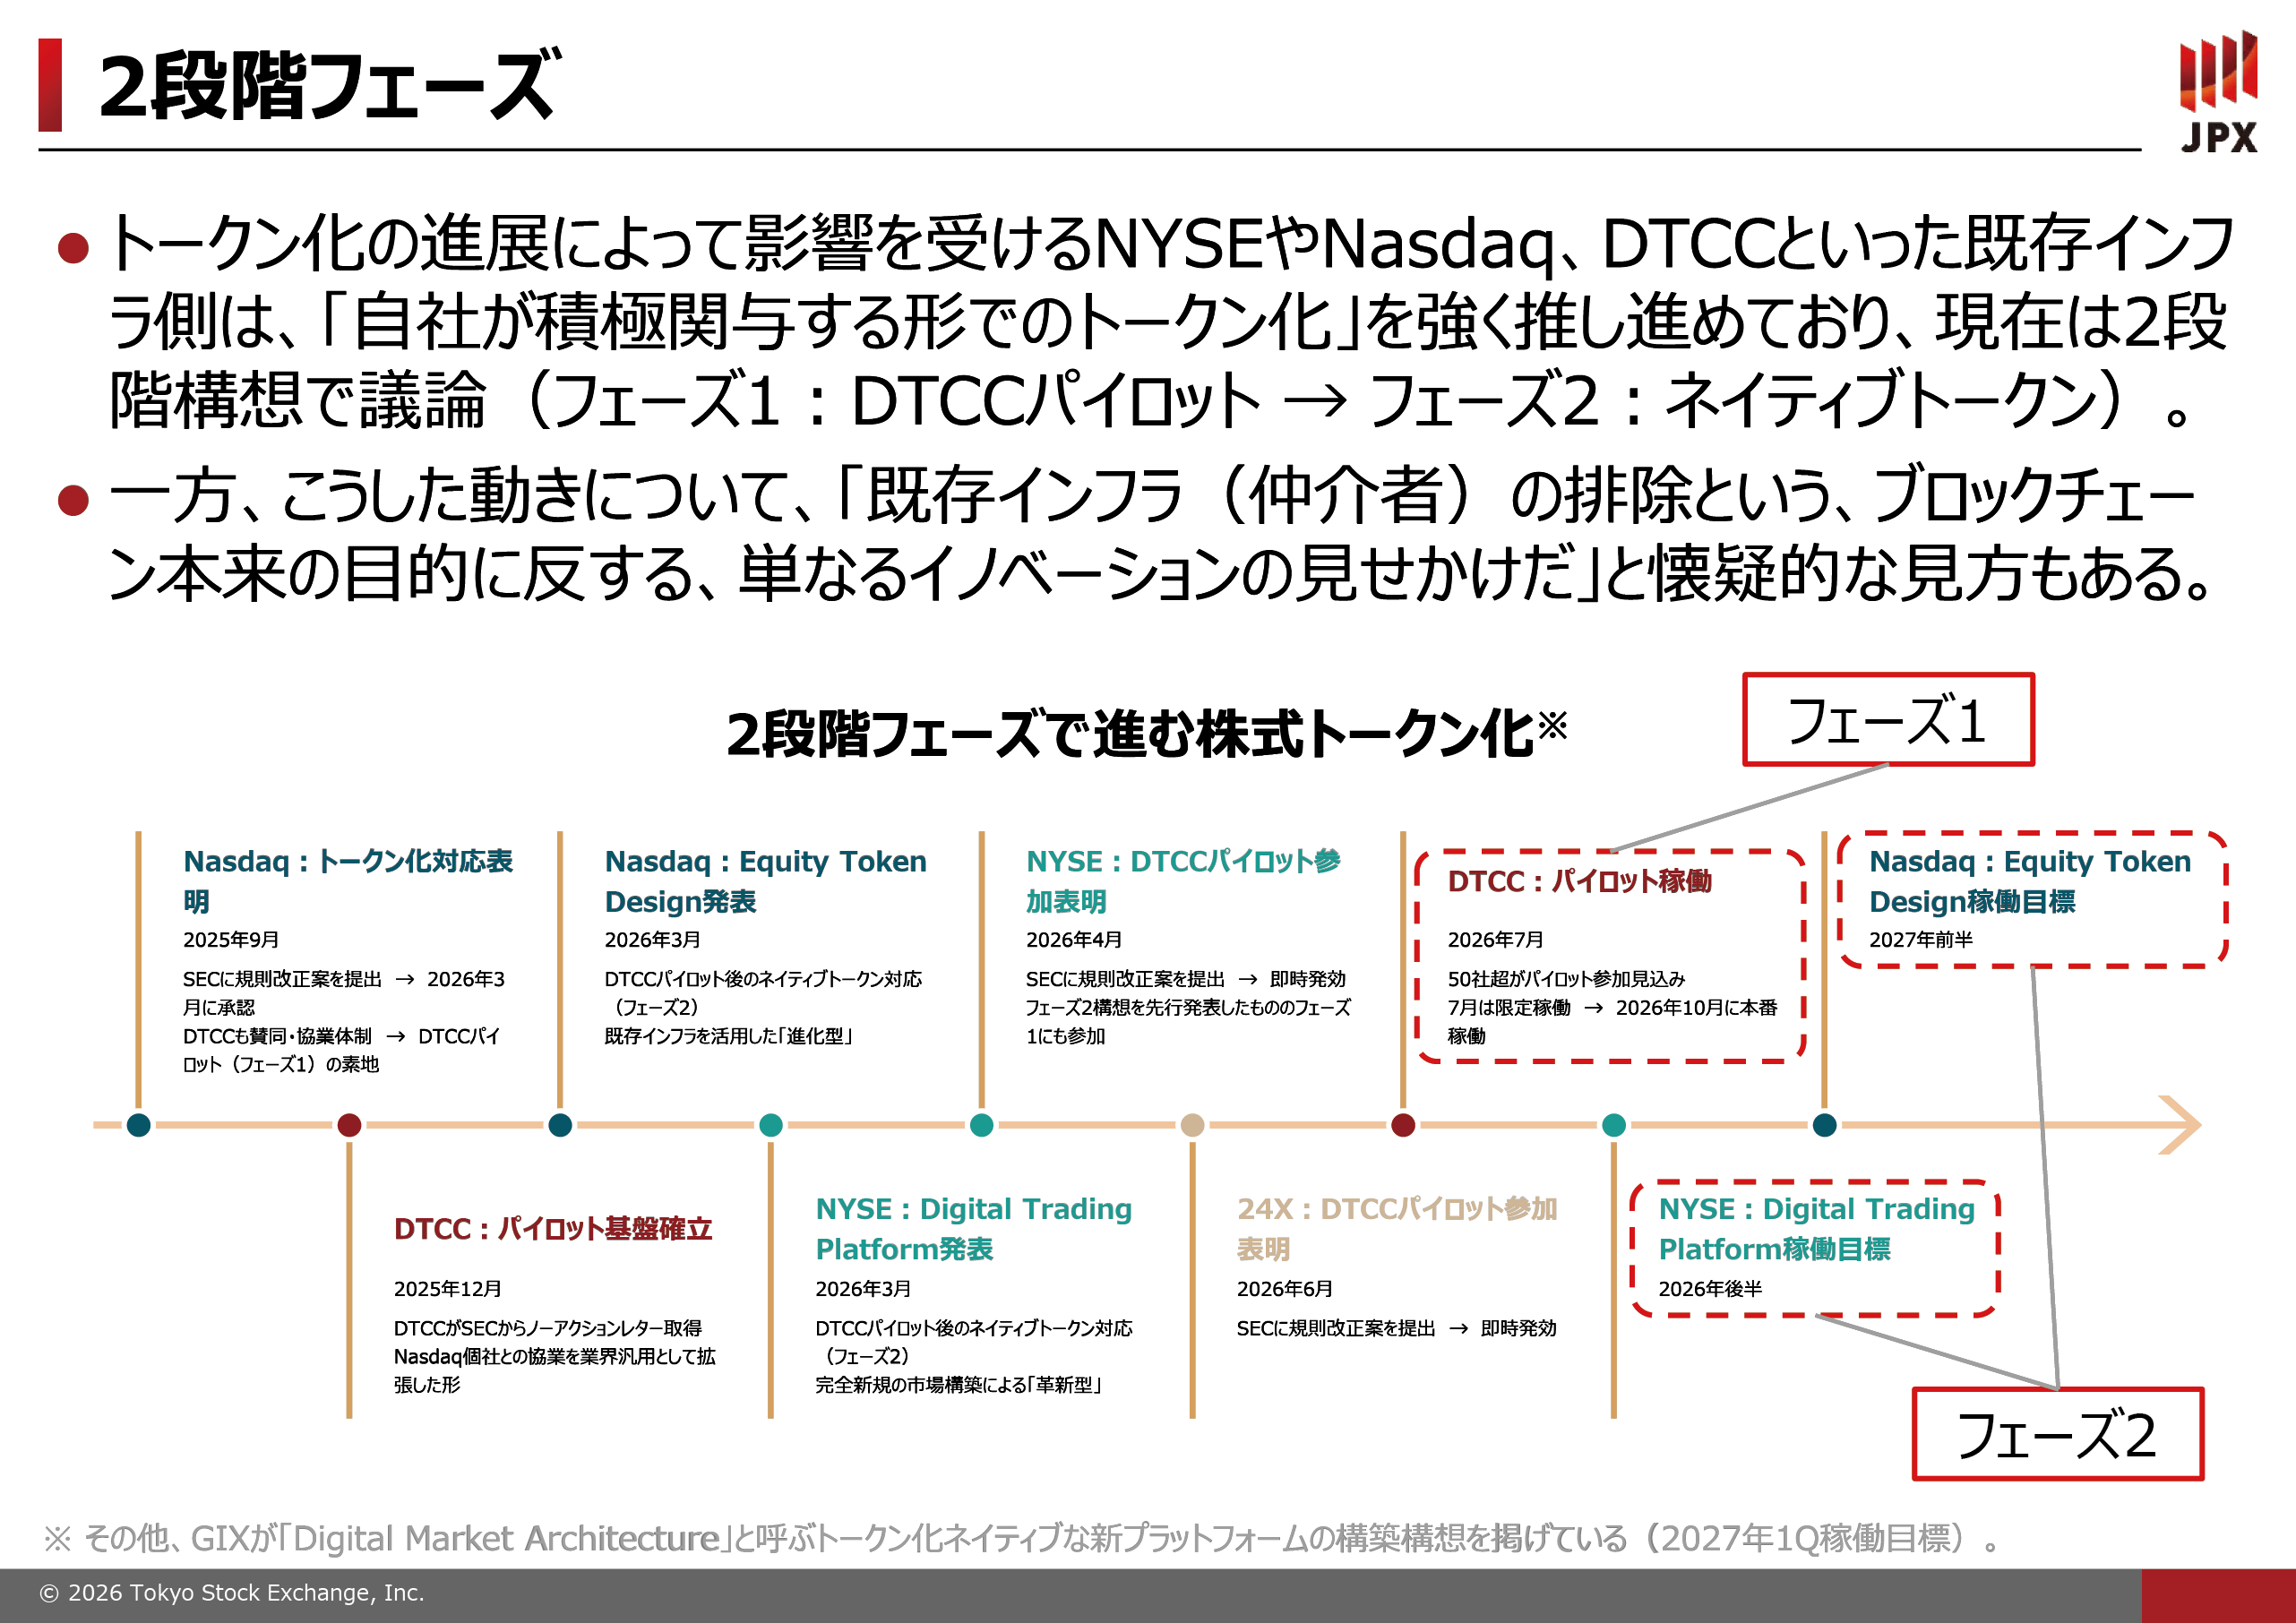Viewport: 2296px width, 1623px height.
Task: Click the date 2026年4月
Action: (1074, 940)
